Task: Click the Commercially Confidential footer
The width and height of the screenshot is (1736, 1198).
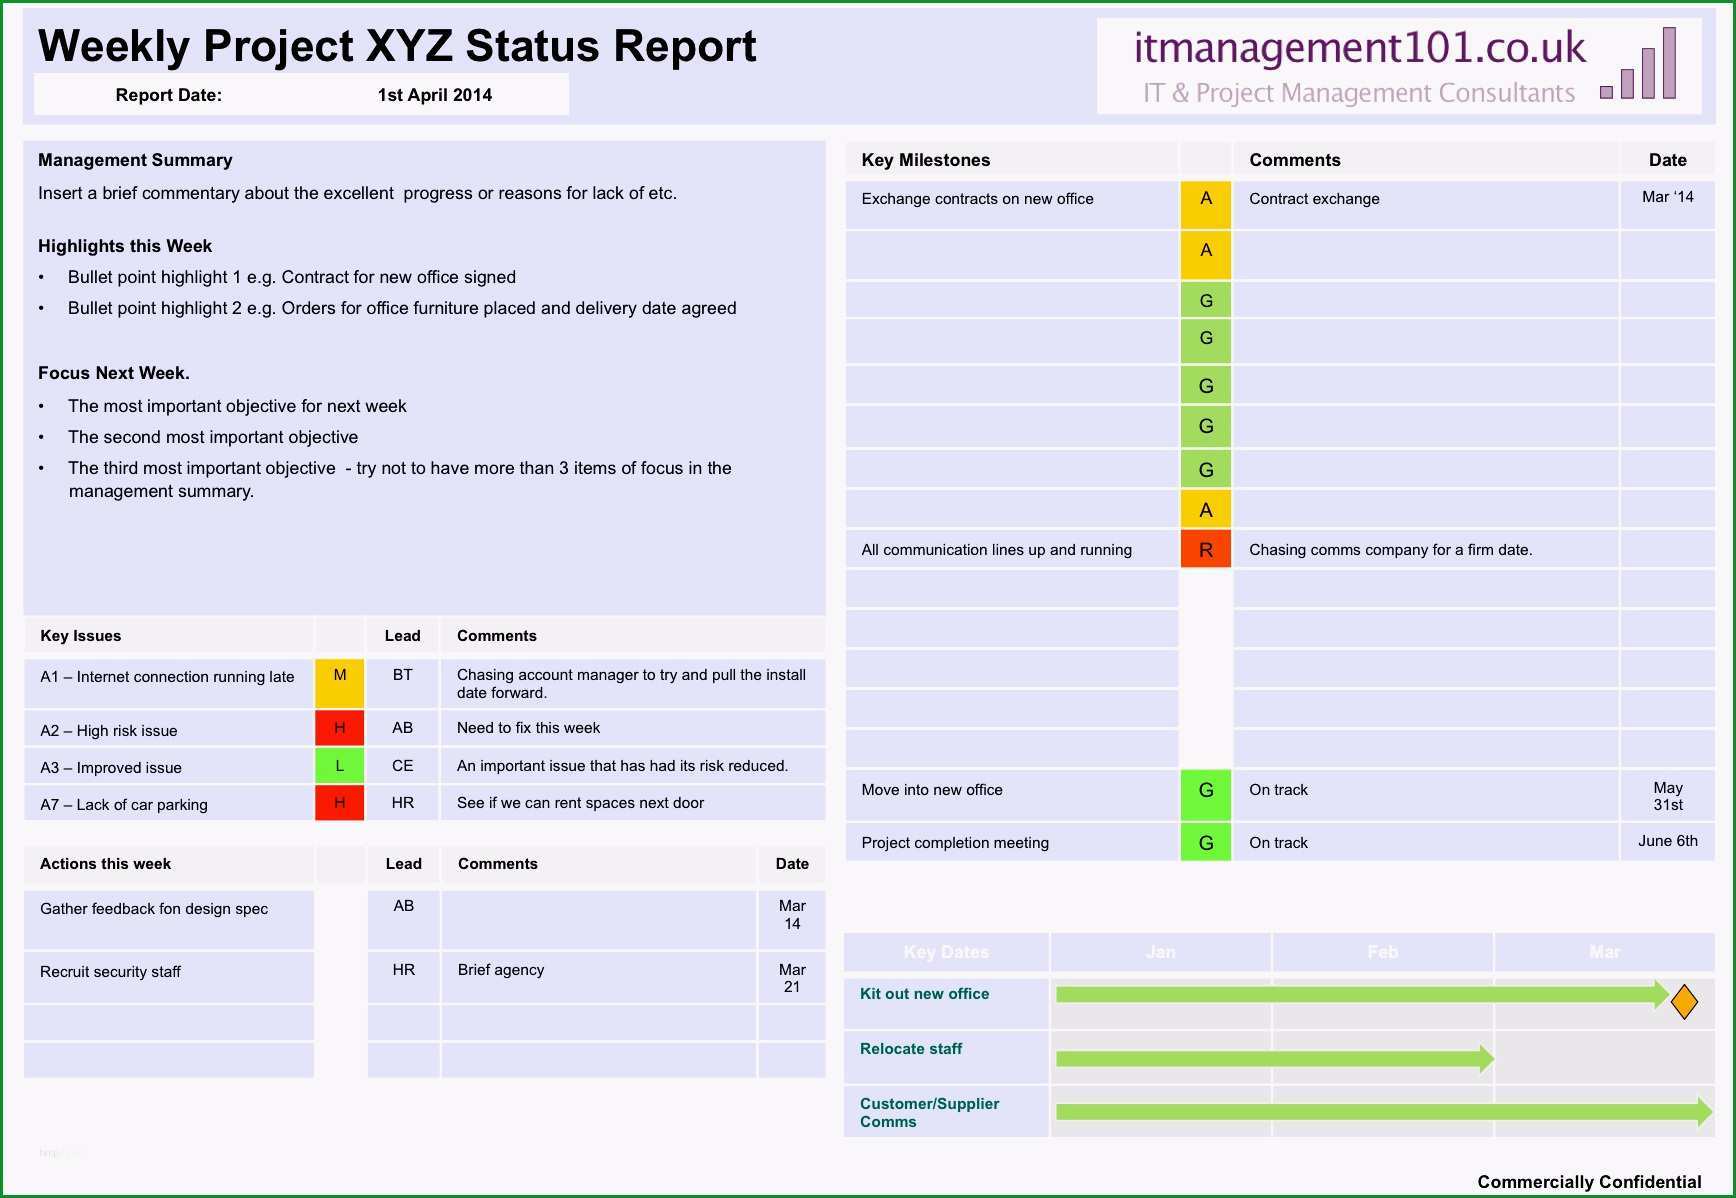Action: pyautogui.click(x=1589, y=1182)
